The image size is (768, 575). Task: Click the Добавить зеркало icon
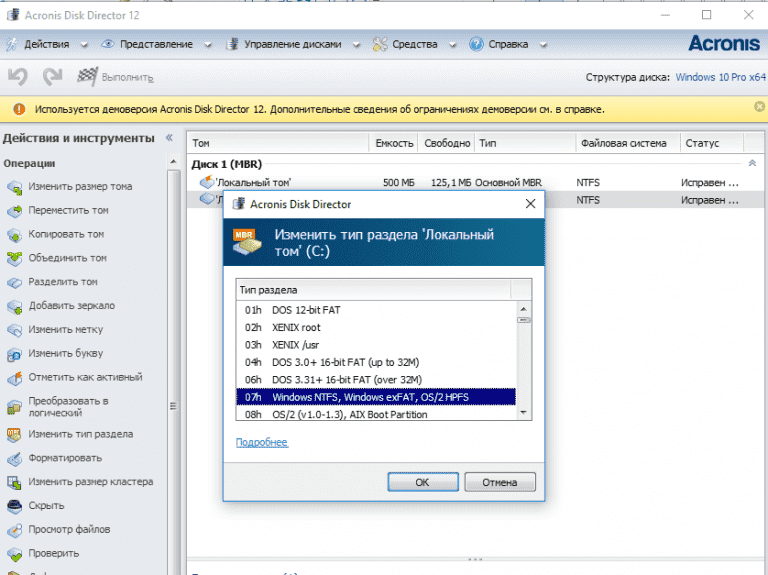tap(15, 306)
